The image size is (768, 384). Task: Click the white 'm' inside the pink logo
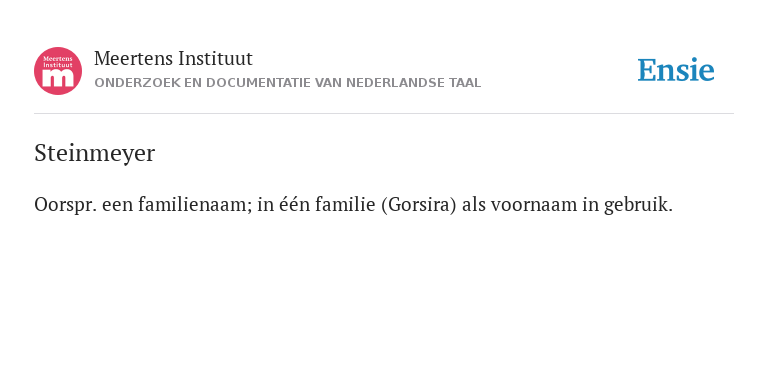coord(58,79)
